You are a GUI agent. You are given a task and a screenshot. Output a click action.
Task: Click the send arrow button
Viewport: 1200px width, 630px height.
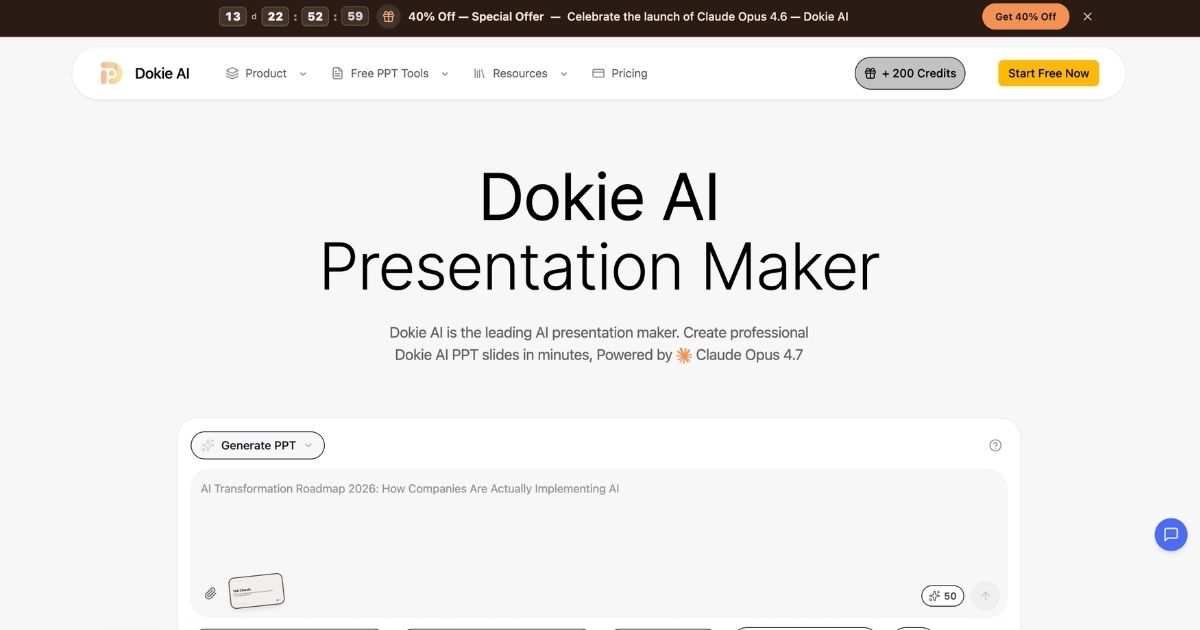pos(985,595)
